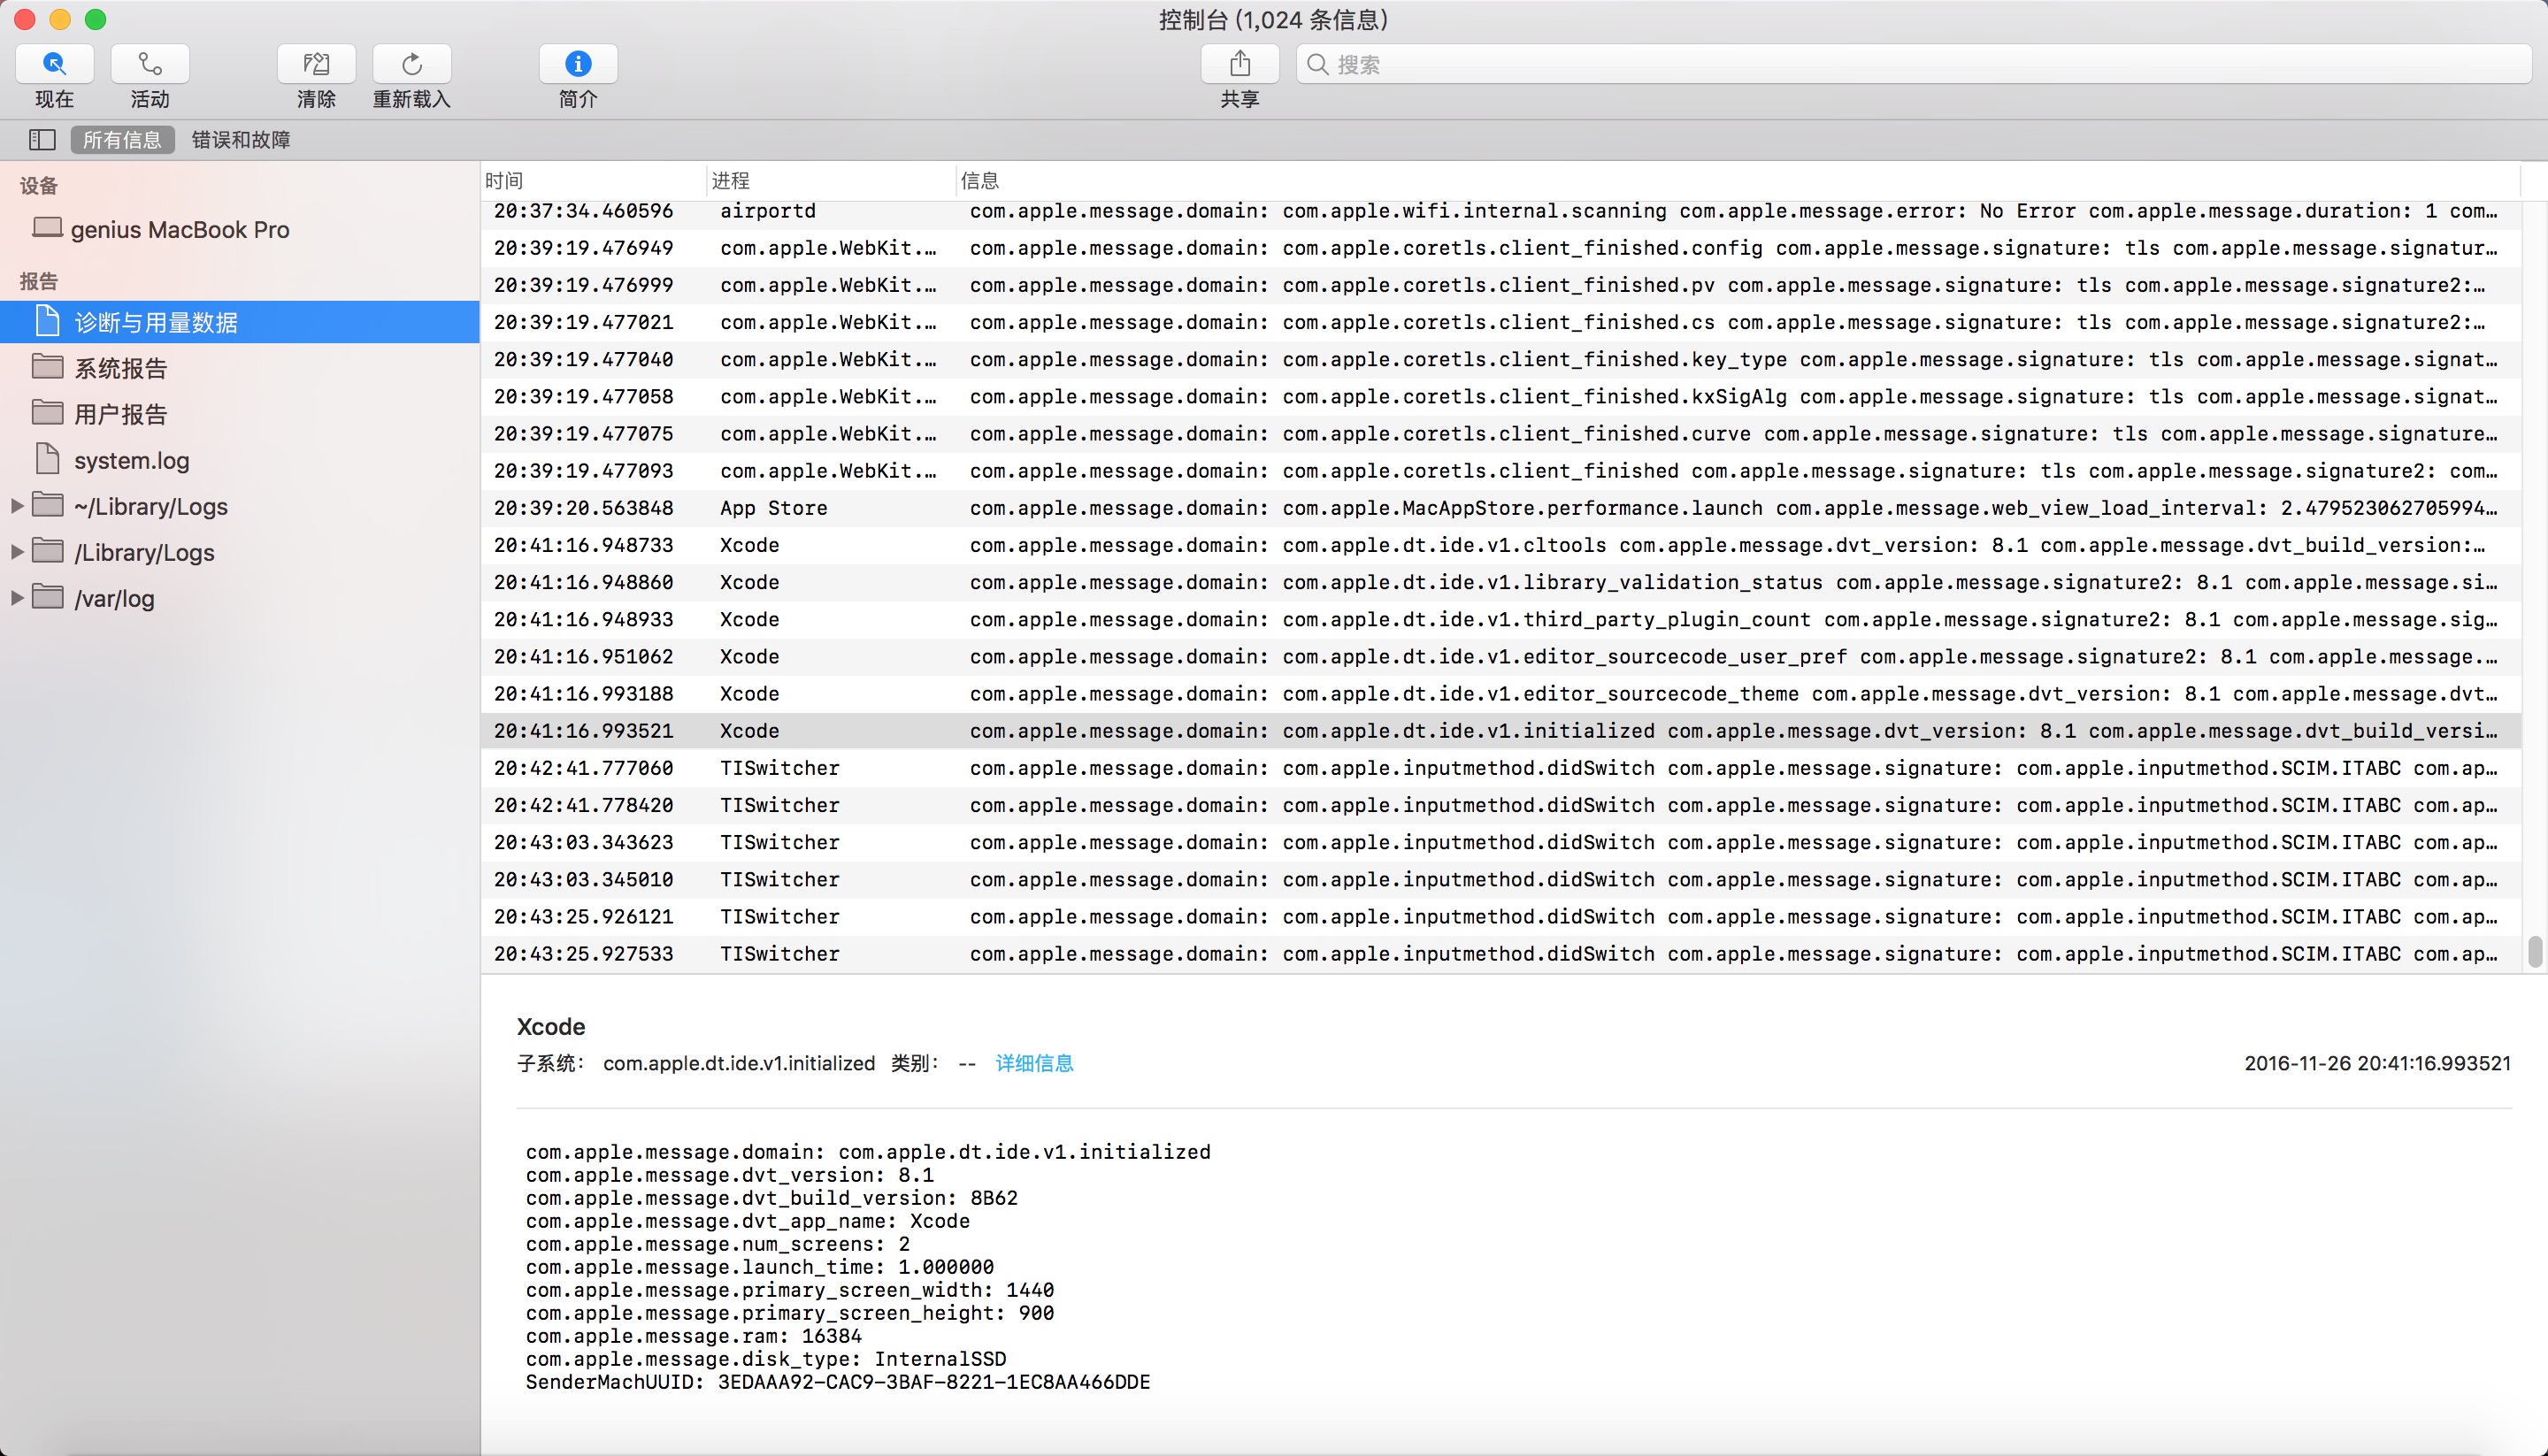Image resolution: width=2548 pixels, height=1456 pixels.
Task: Select WebKit row at 20:39:19.477075
Action: 1500,434
